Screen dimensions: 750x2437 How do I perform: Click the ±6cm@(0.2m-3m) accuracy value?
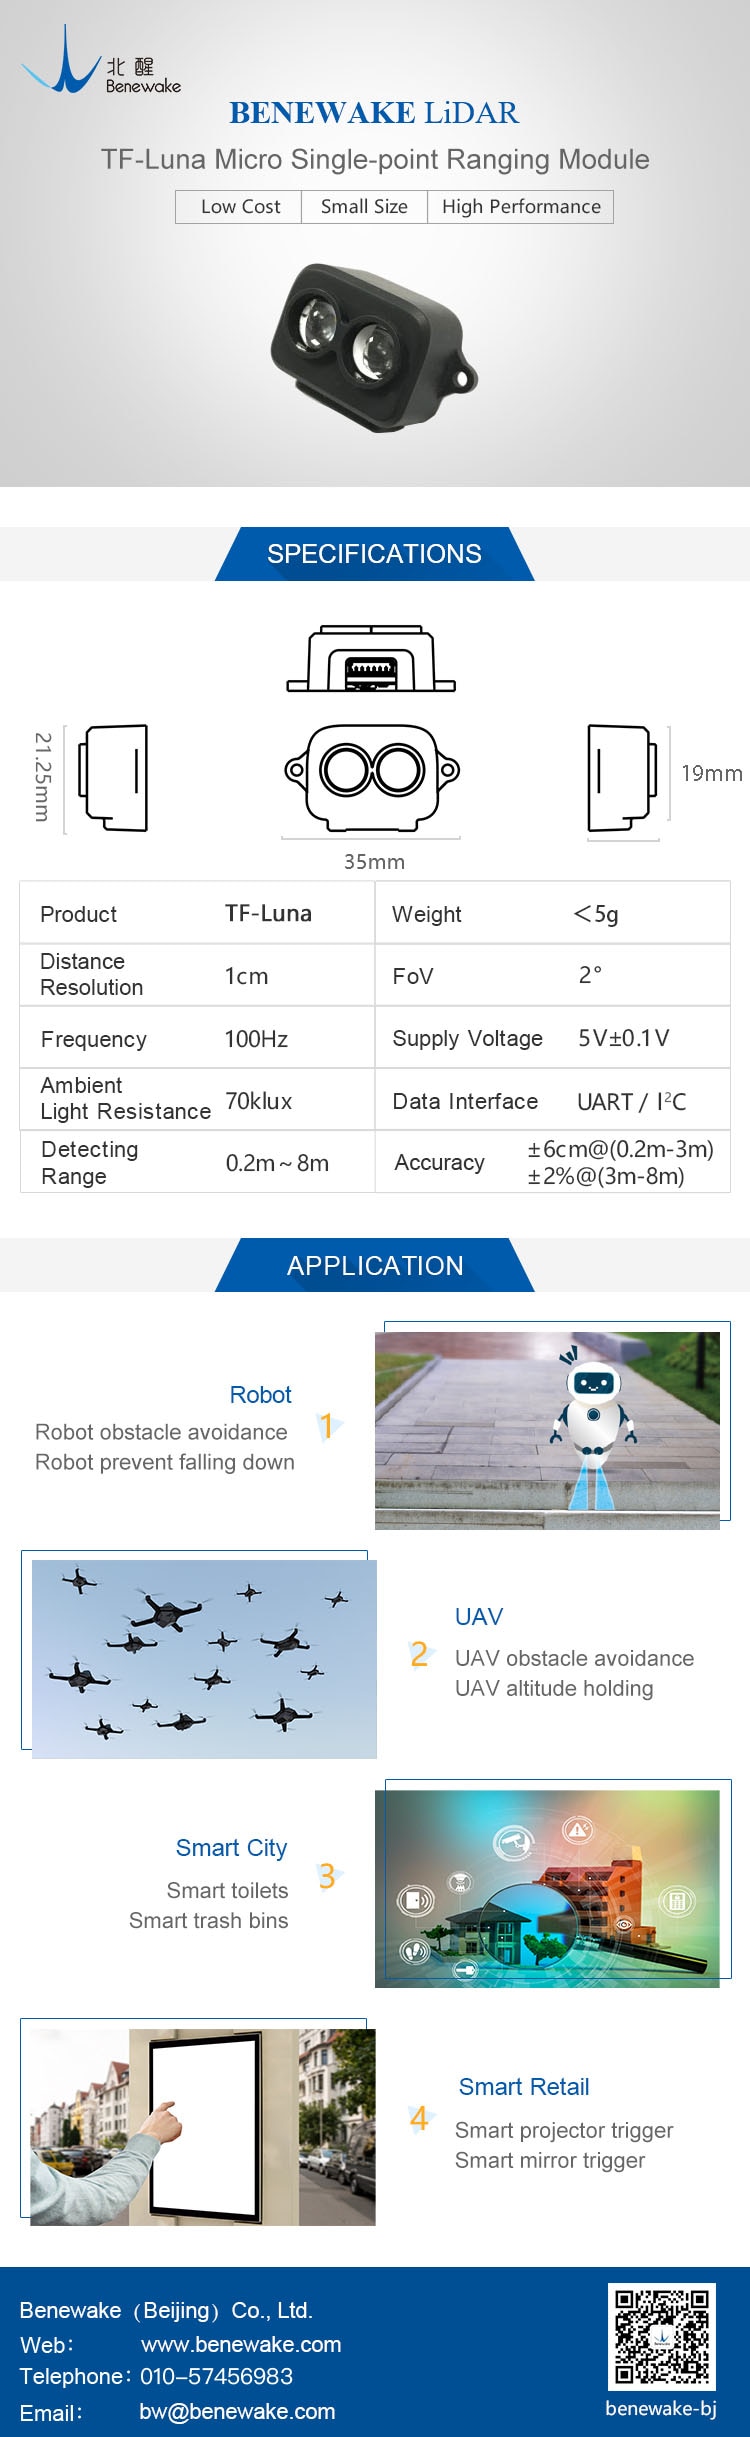pos(621,1149)
